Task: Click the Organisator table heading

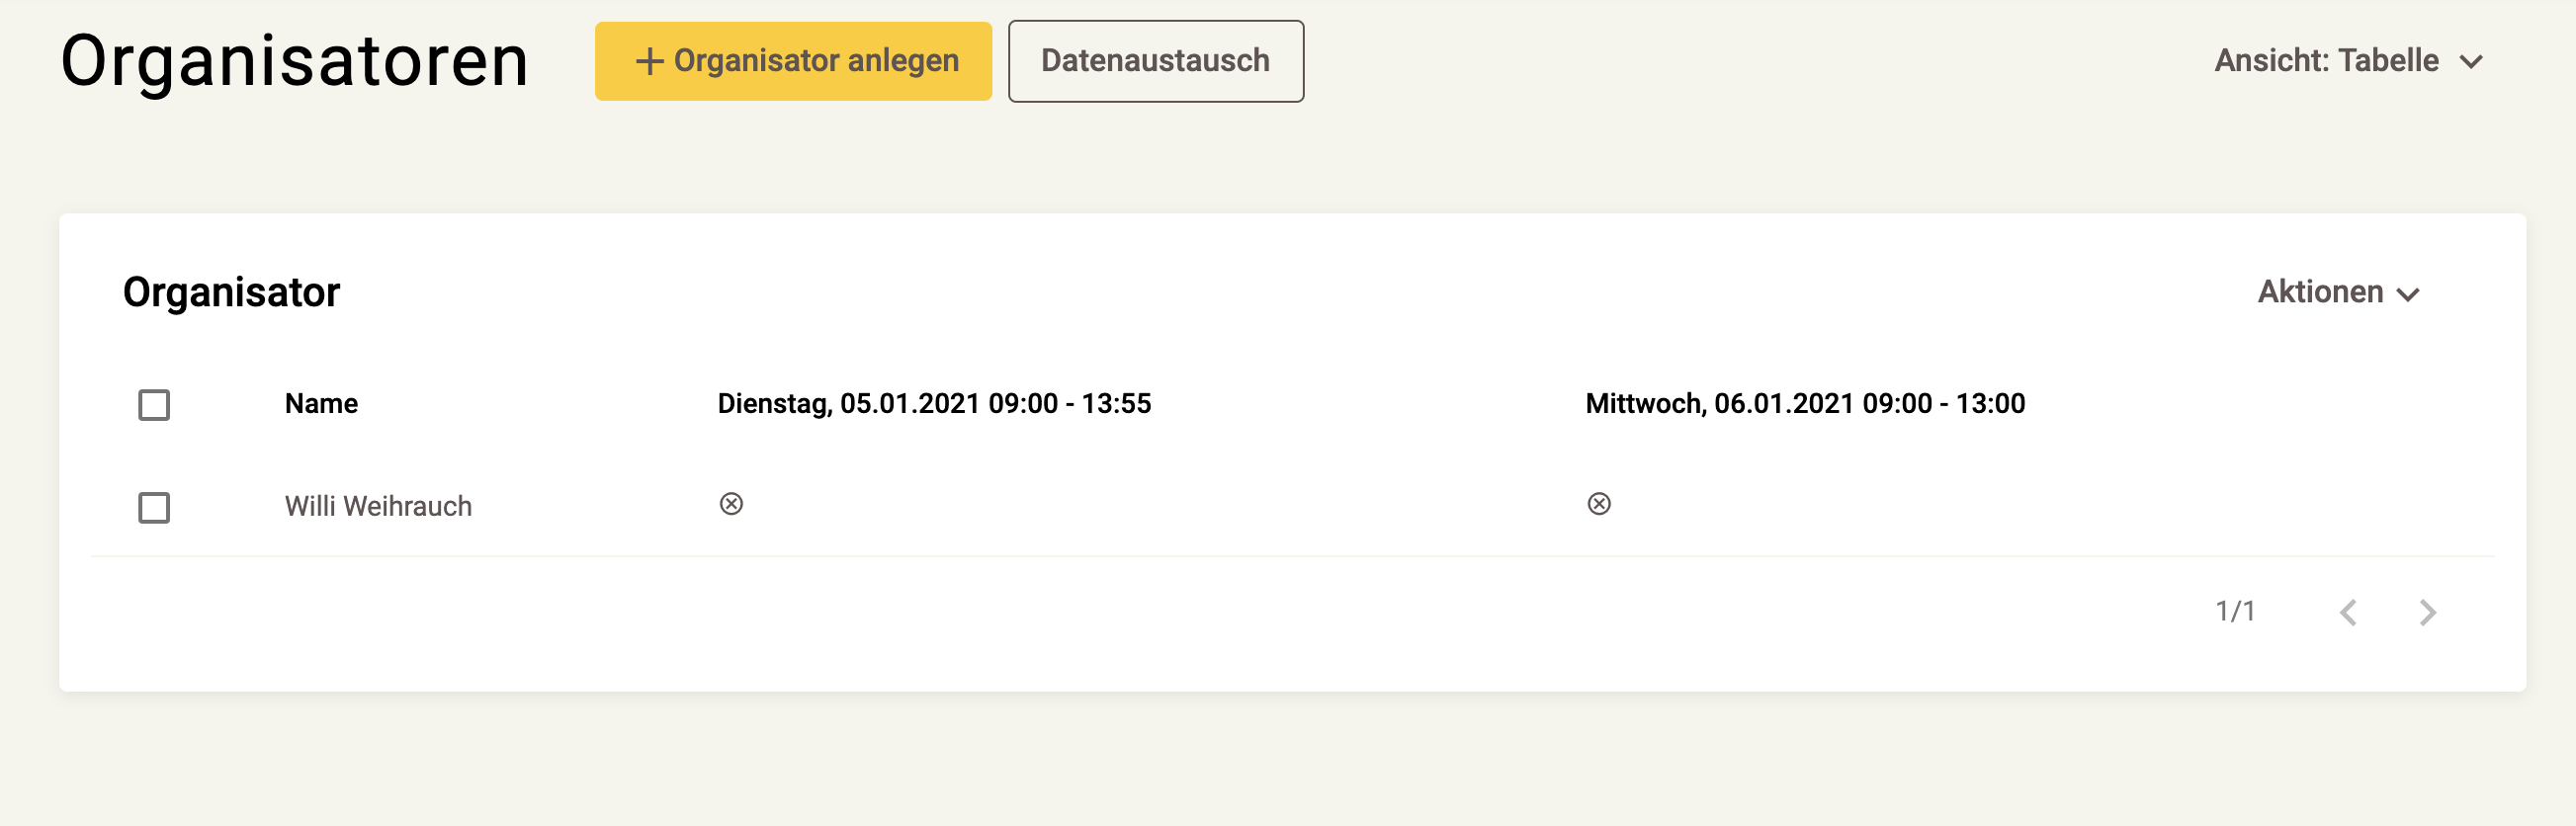Action: 231,292
